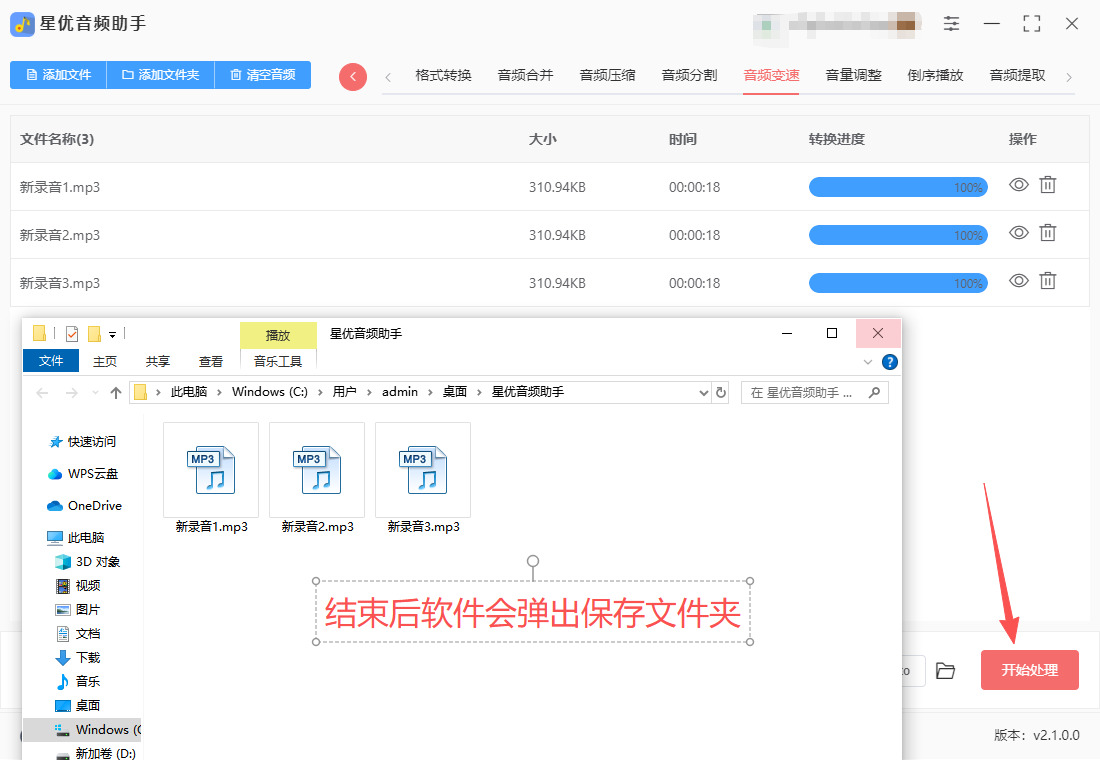This screenshot has height=760, width=1100.
Task: Click the eye icon on 新录音3.mp3 row
Action: tap(1018, 281)
